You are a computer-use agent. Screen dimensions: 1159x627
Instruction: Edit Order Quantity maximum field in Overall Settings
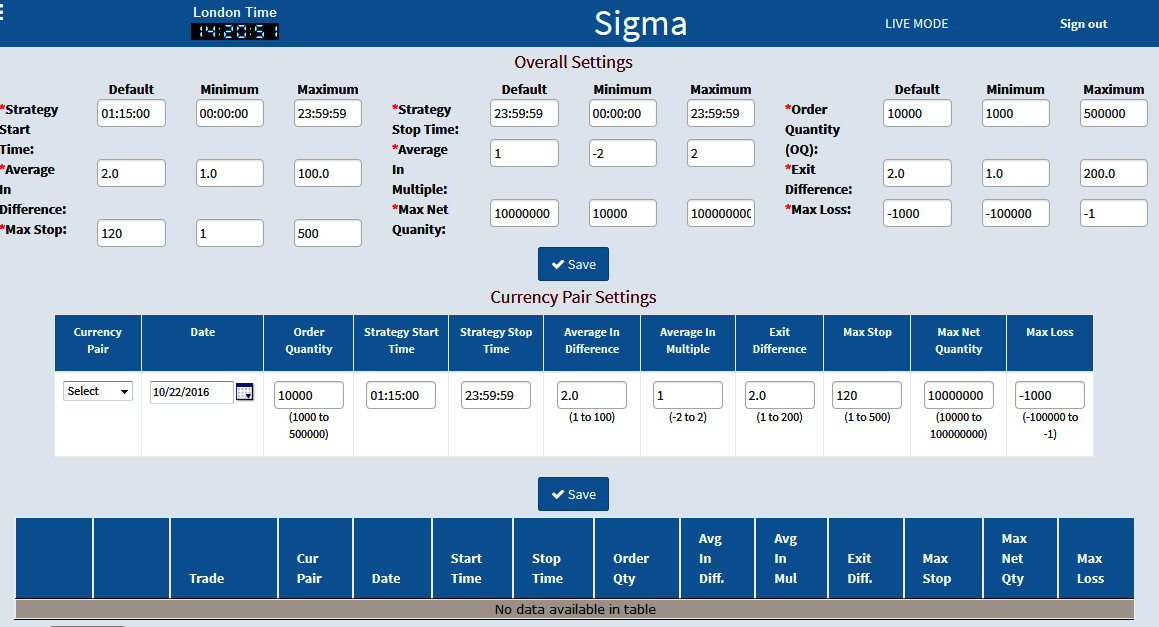(x=1113, y=114)
